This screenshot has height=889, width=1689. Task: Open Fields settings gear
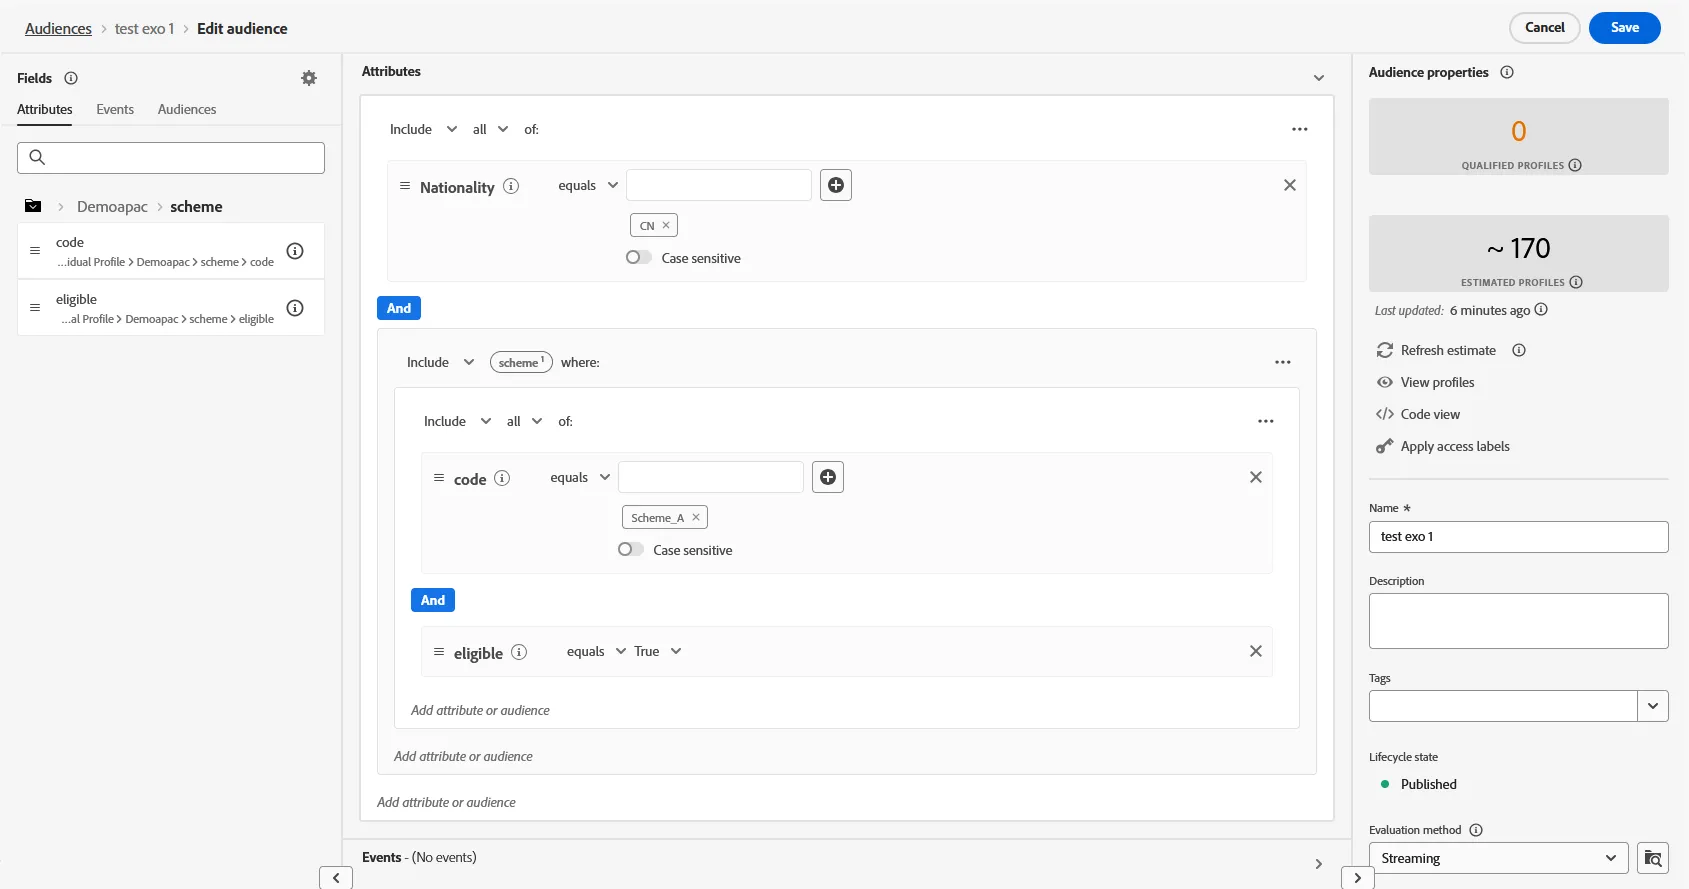point(309,78)
